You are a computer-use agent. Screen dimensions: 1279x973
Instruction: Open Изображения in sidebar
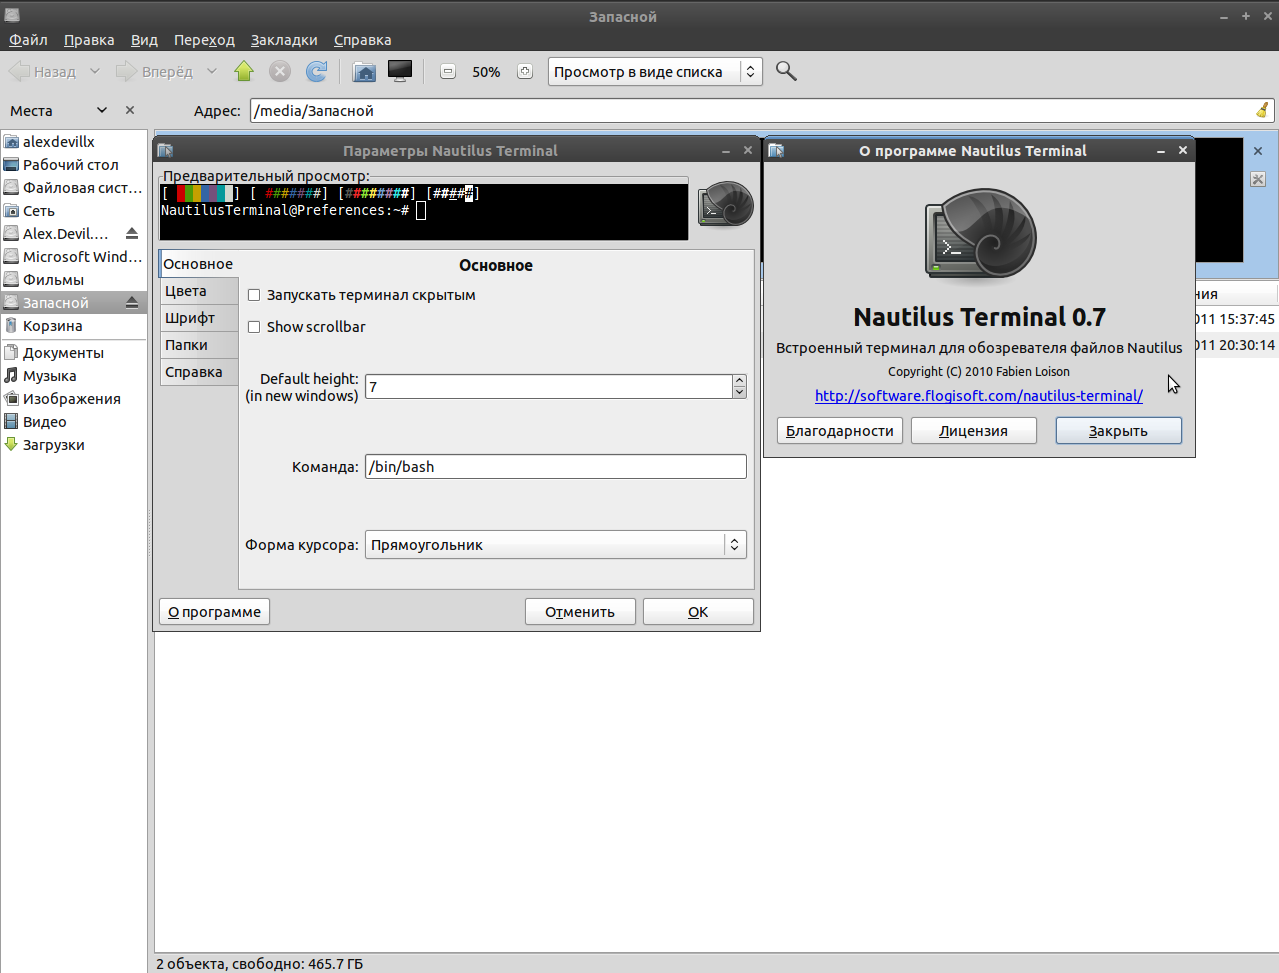pyautogui.click(x=74, y=399)
